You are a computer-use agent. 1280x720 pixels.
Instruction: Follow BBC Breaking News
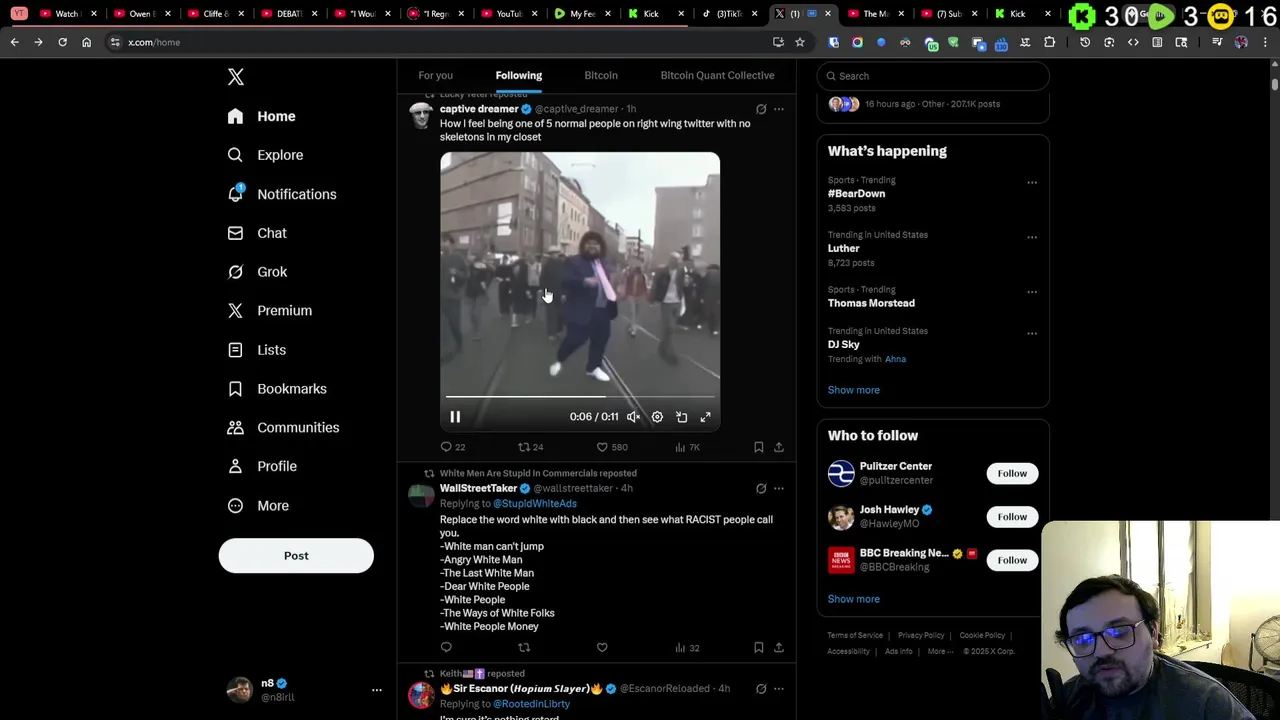(x=1012, y=560)
